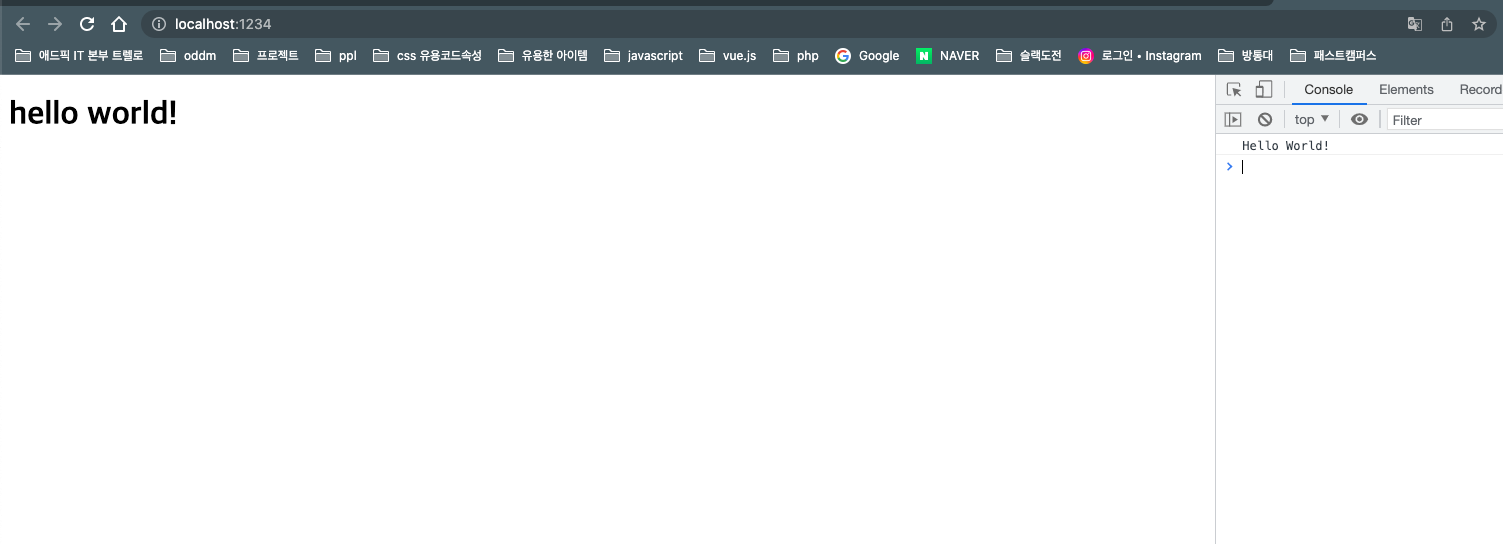This screenshot has height=544, width=1503.
Task: Open the 패스트캠퍼스 bookmark folder
Action: [x=1333, y=56]
